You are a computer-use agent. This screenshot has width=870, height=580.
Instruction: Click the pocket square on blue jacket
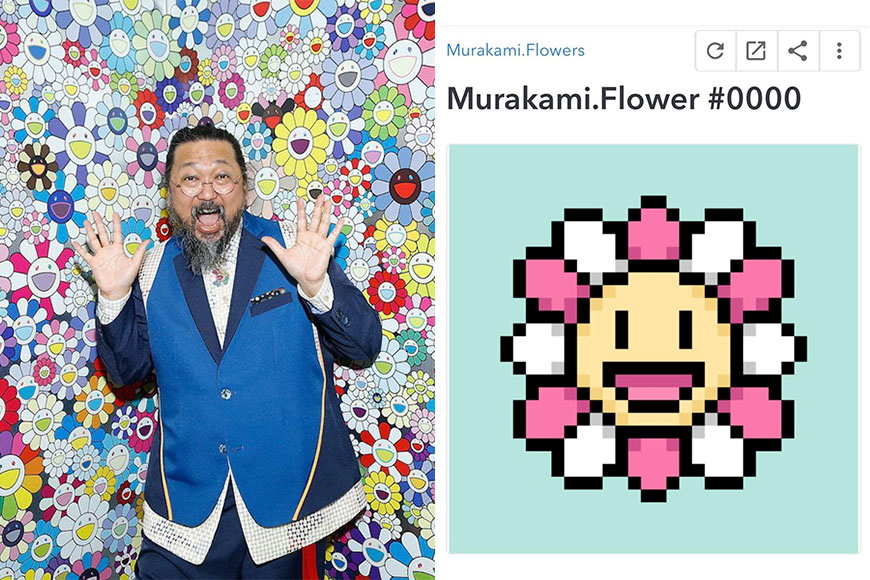click(268, 295)
